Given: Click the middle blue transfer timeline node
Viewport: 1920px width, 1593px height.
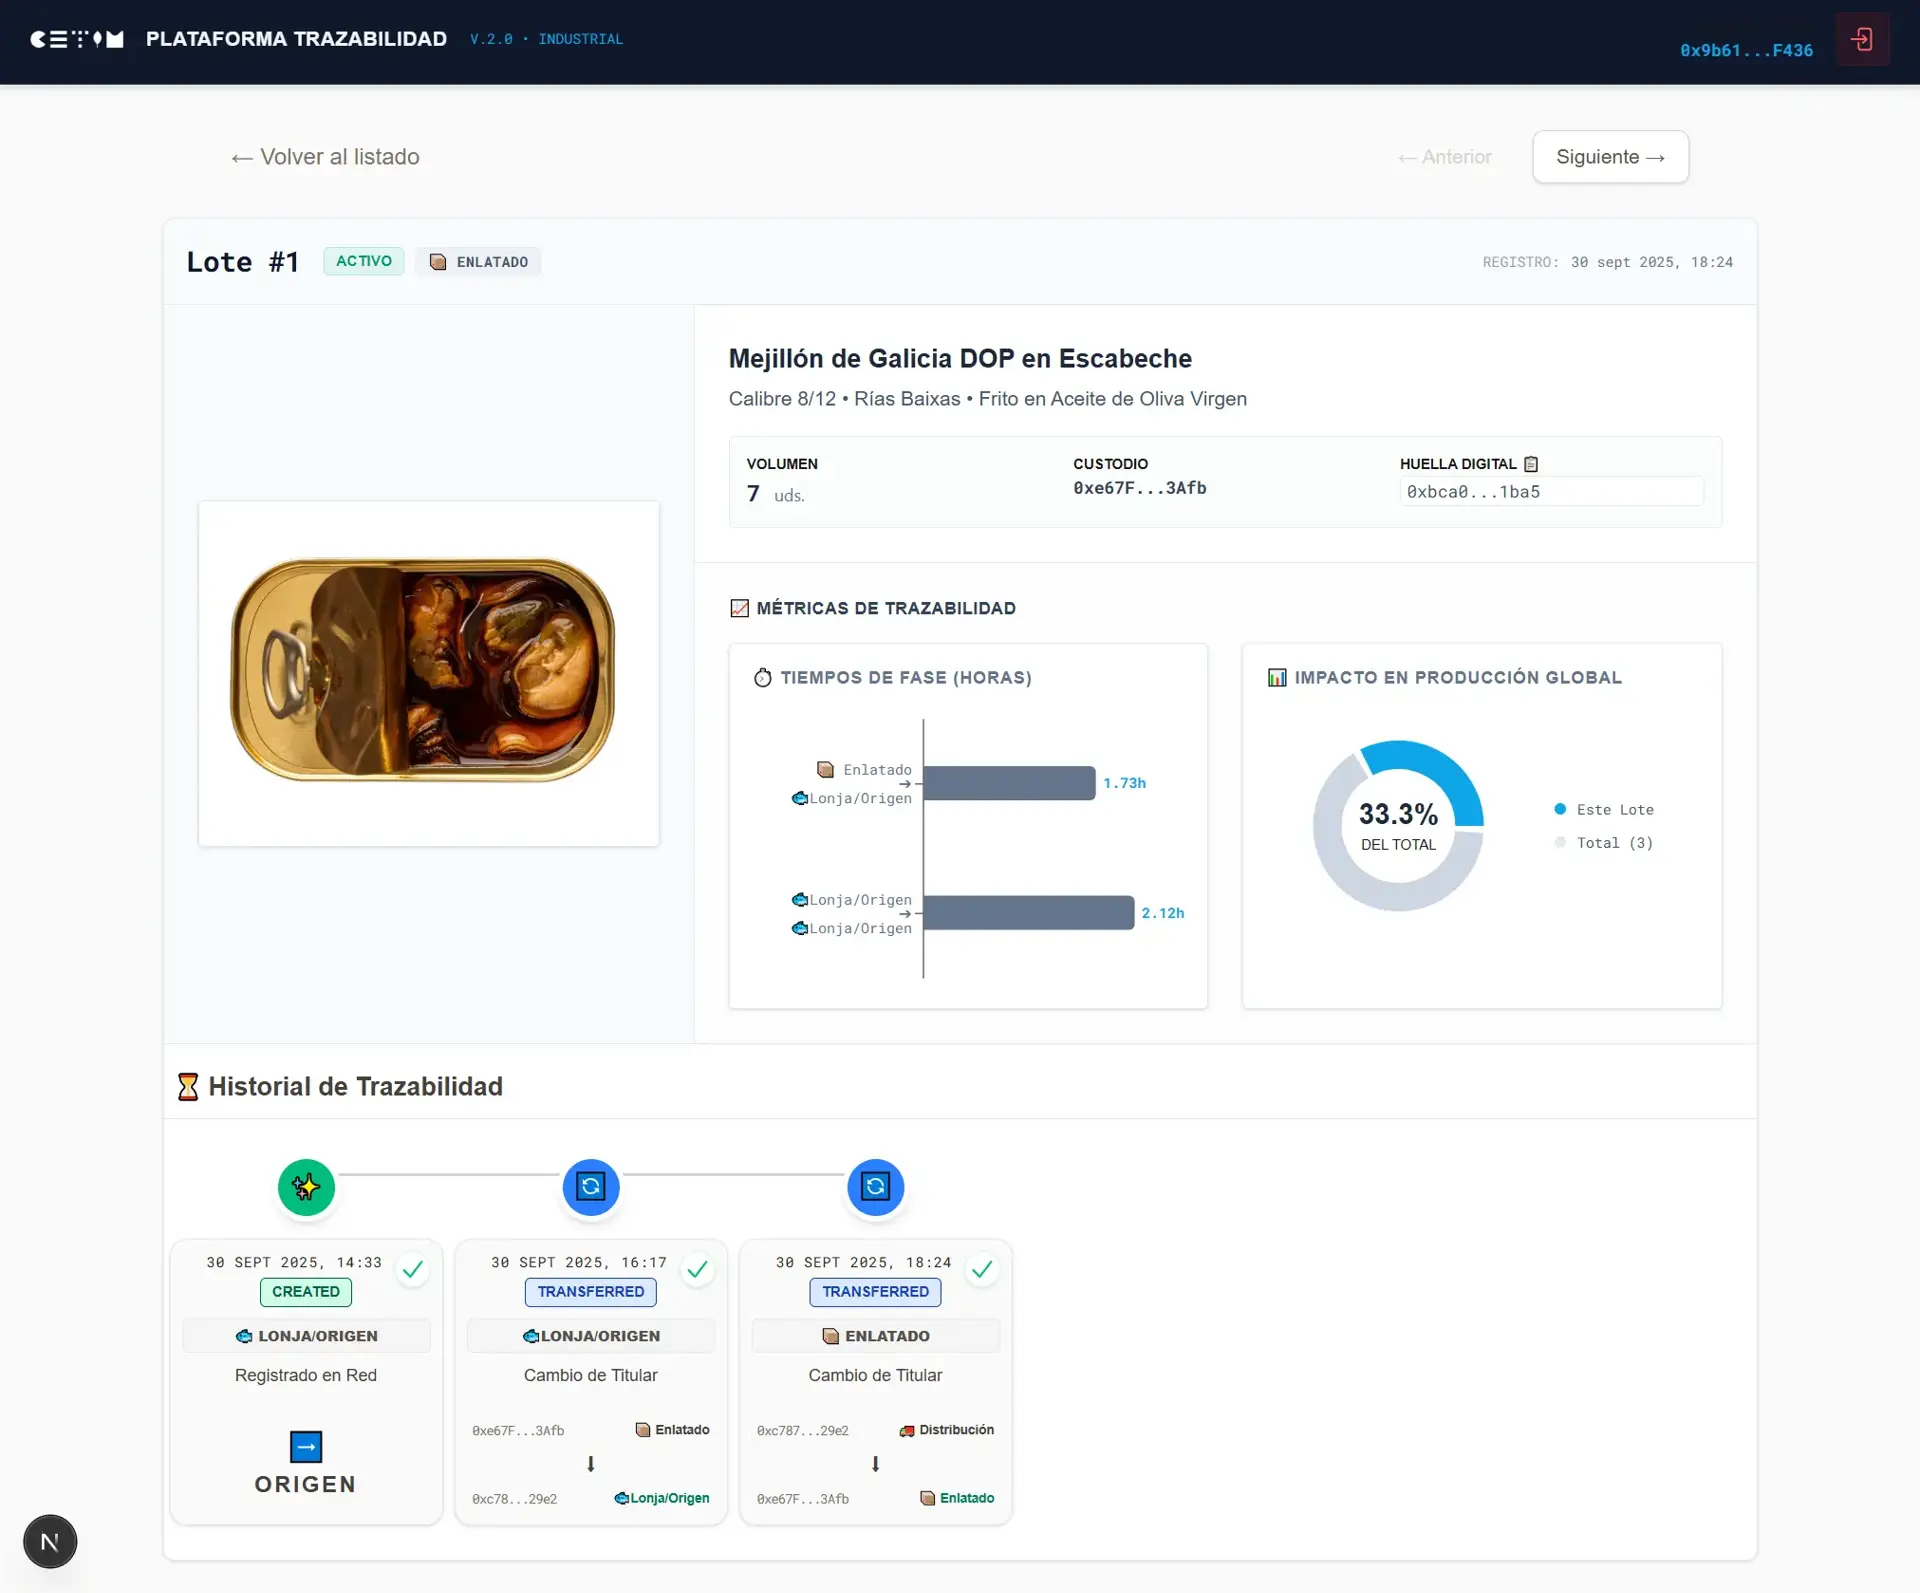Looking at the screenshot, I should (591, 1187).
